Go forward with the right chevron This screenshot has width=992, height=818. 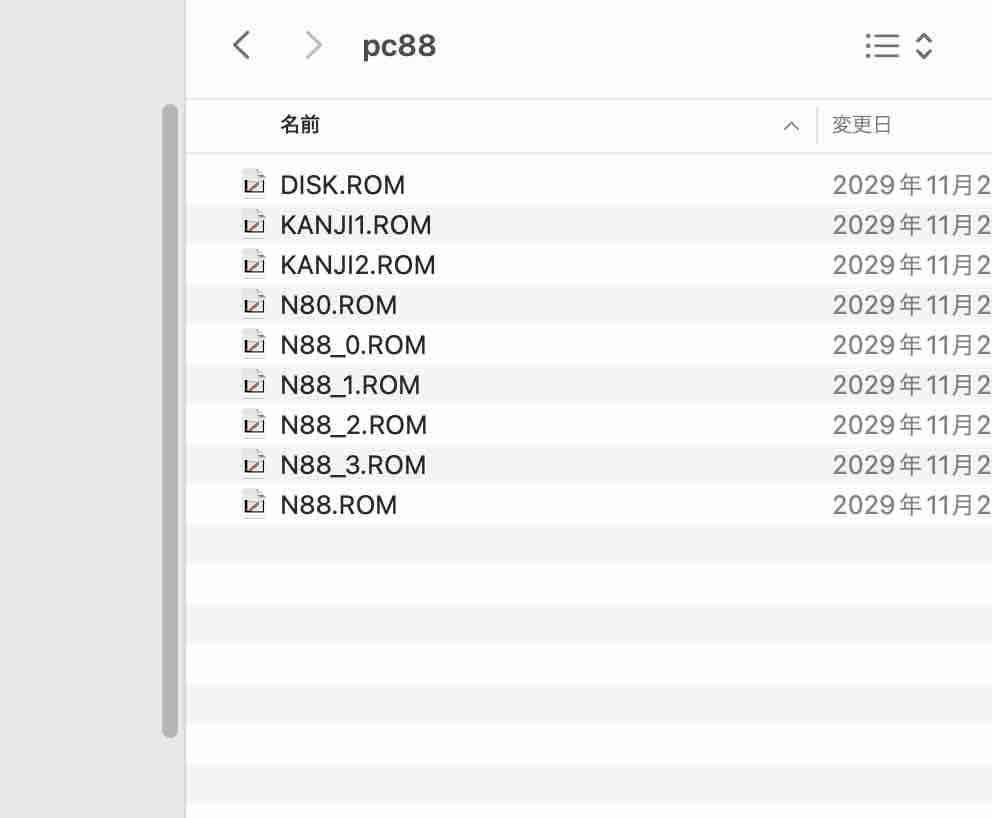coord(313,46)
